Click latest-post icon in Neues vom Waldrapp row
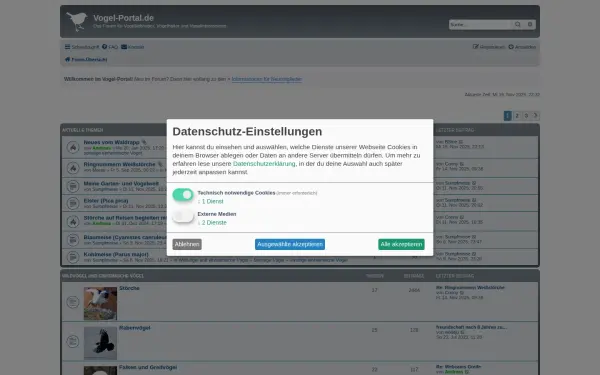The image size is (600, 375). tap(460, 142)
